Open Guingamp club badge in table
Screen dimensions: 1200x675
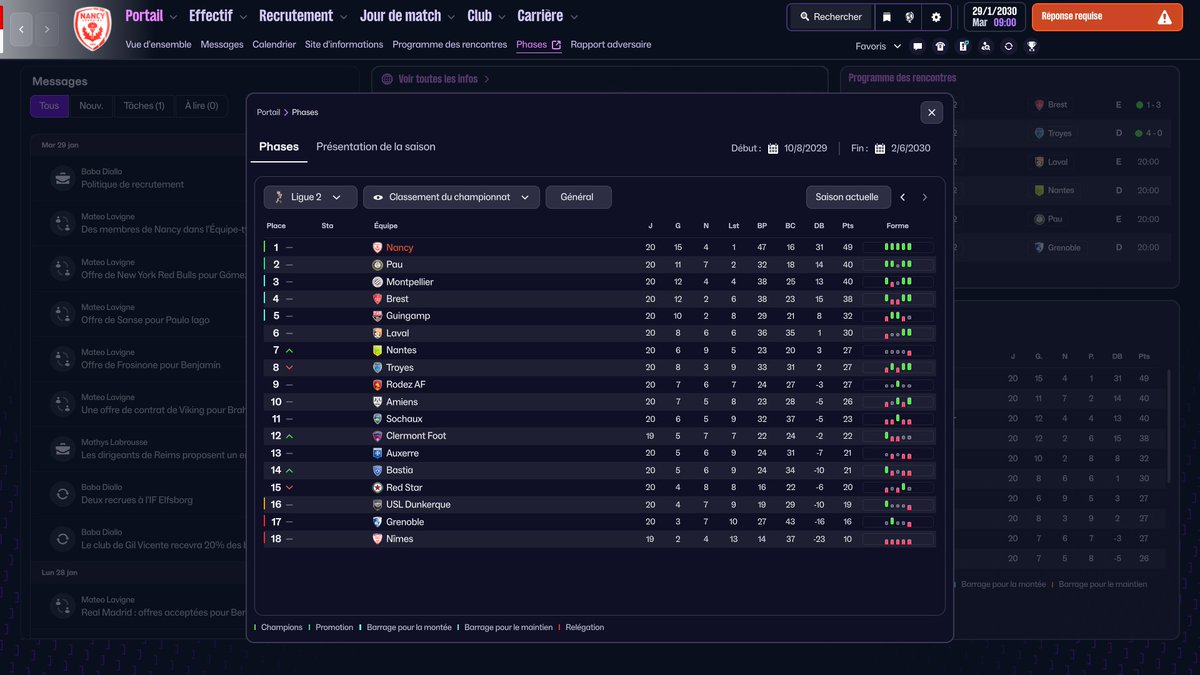pos(377,316)
